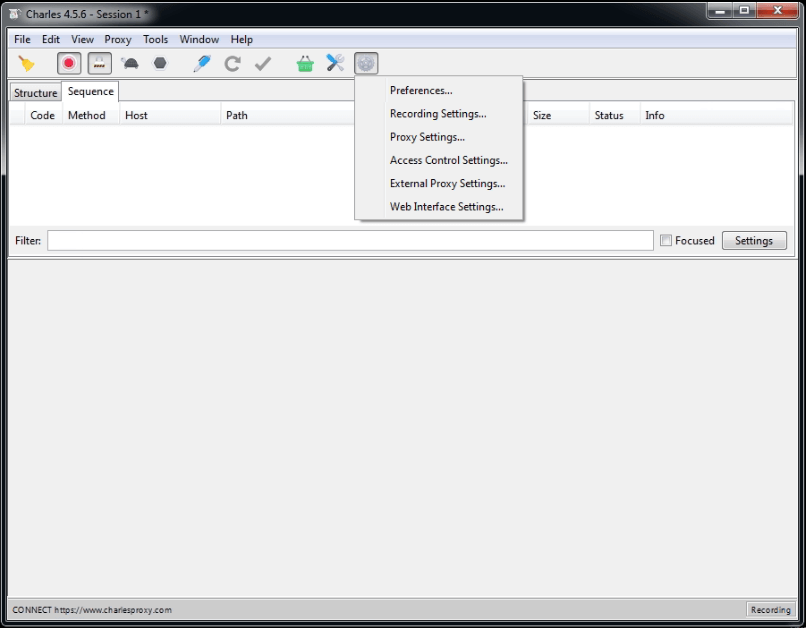Enable the Focused checkbox
The height and width of the screenshot is (628, 806).
pos(666,240)
